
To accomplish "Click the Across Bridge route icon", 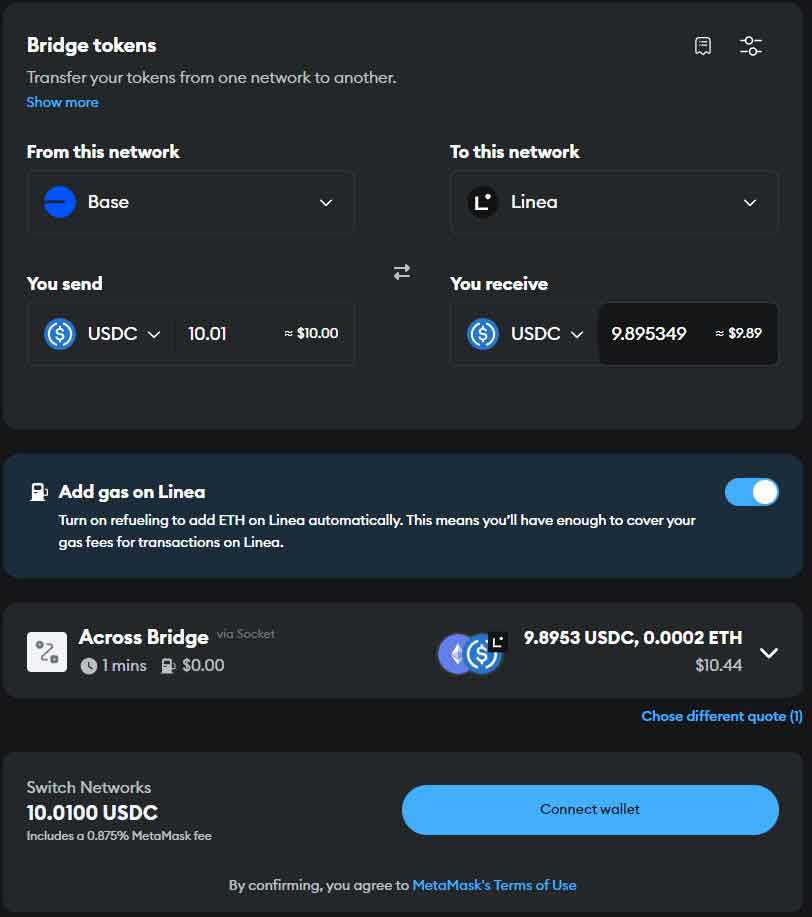I will [47, 652].
